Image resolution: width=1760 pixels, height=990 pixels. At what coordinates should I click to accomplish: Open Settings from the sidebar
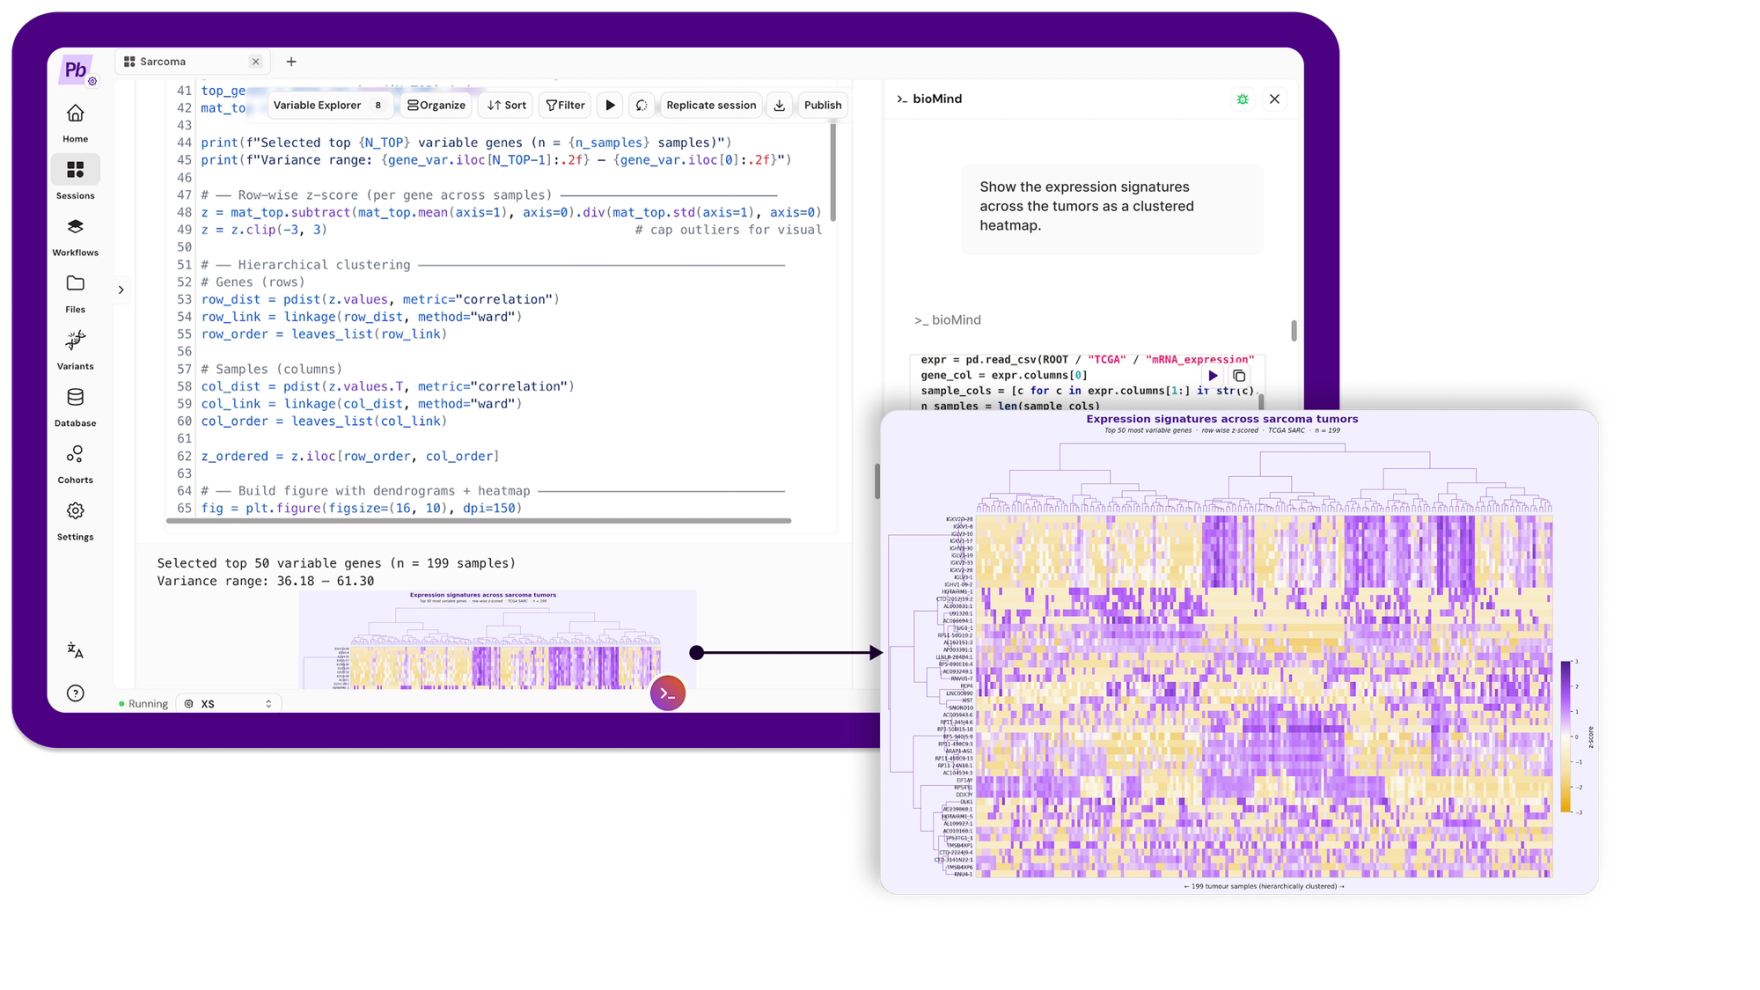coord(75,521)
